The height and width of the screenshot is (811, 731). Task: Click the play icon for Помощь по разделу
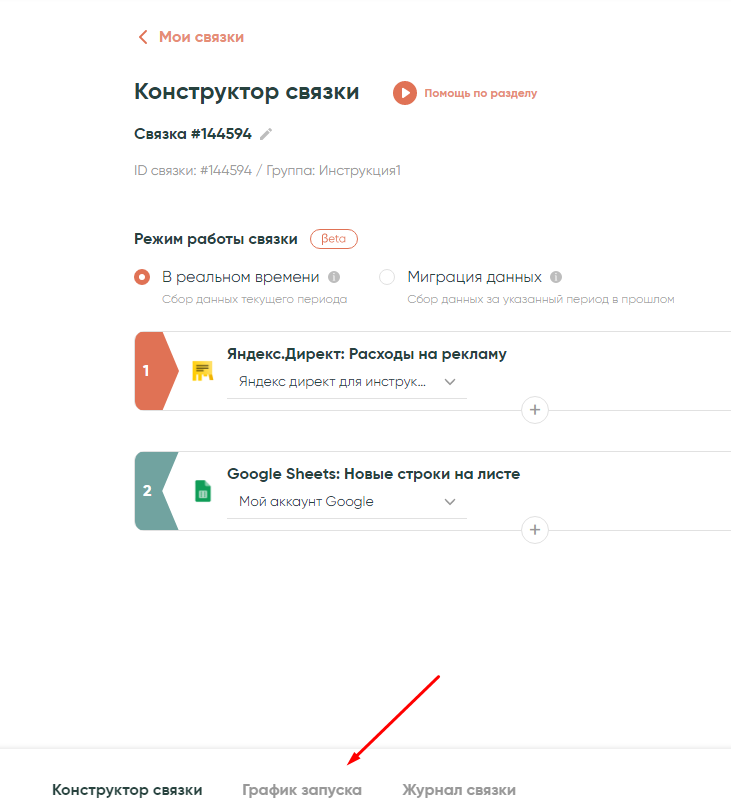click(x=404, y=93)
